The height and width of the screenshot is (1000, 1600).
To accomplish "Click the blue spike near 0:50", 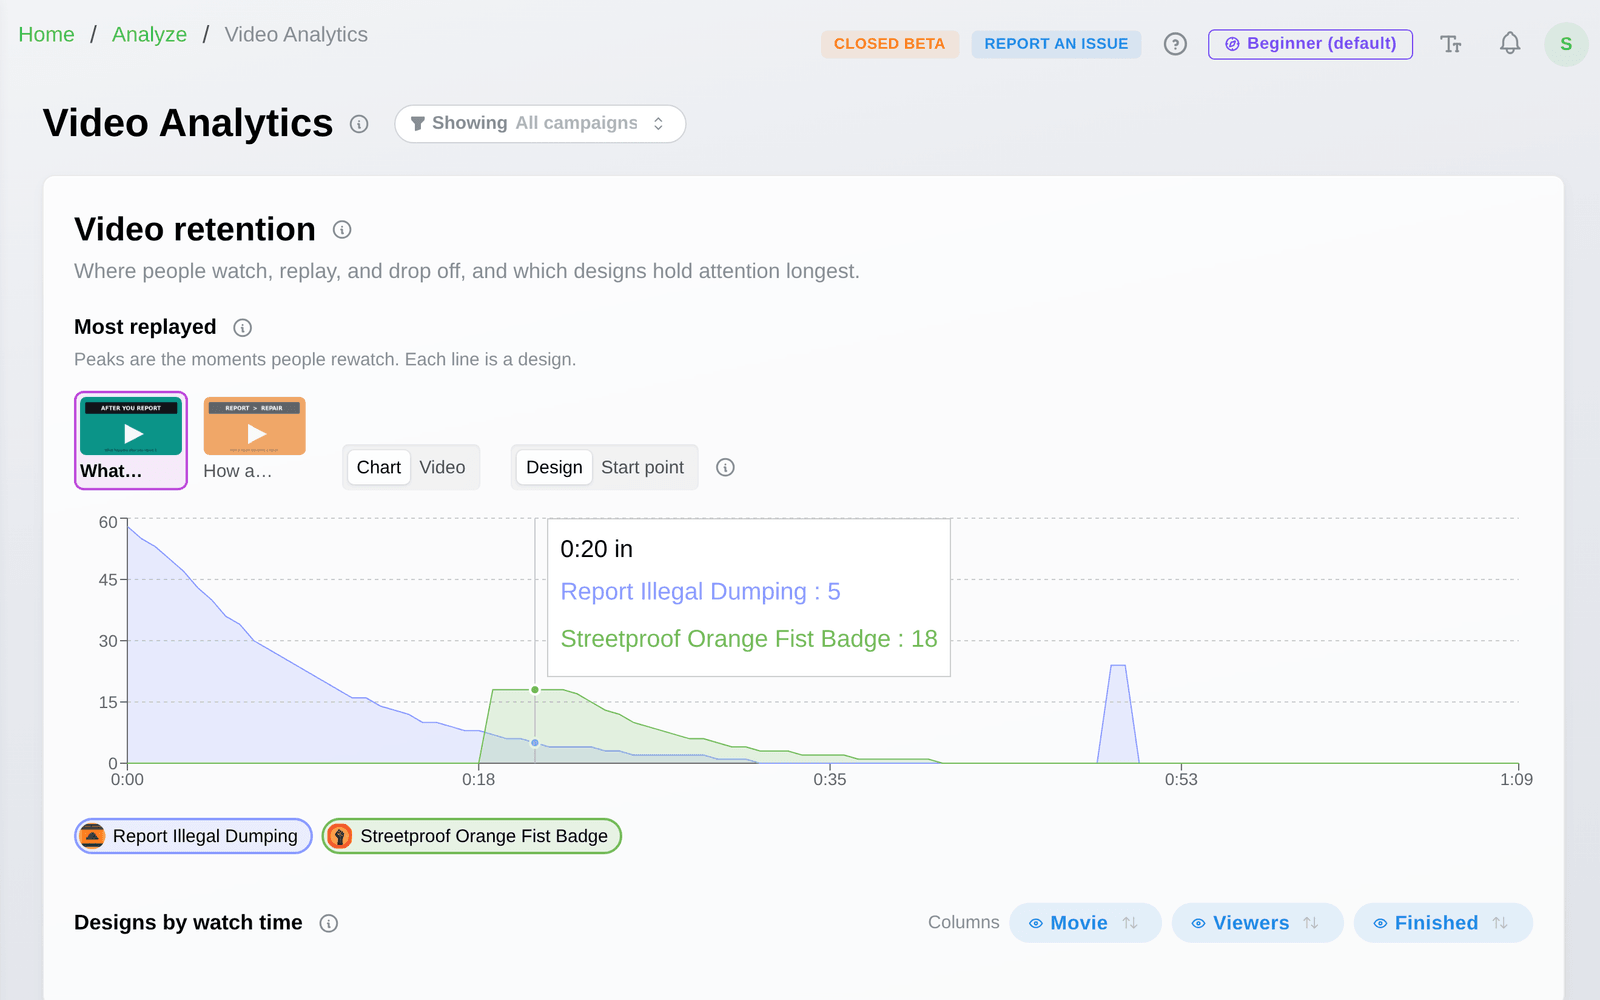I will tap(1118, 712).
